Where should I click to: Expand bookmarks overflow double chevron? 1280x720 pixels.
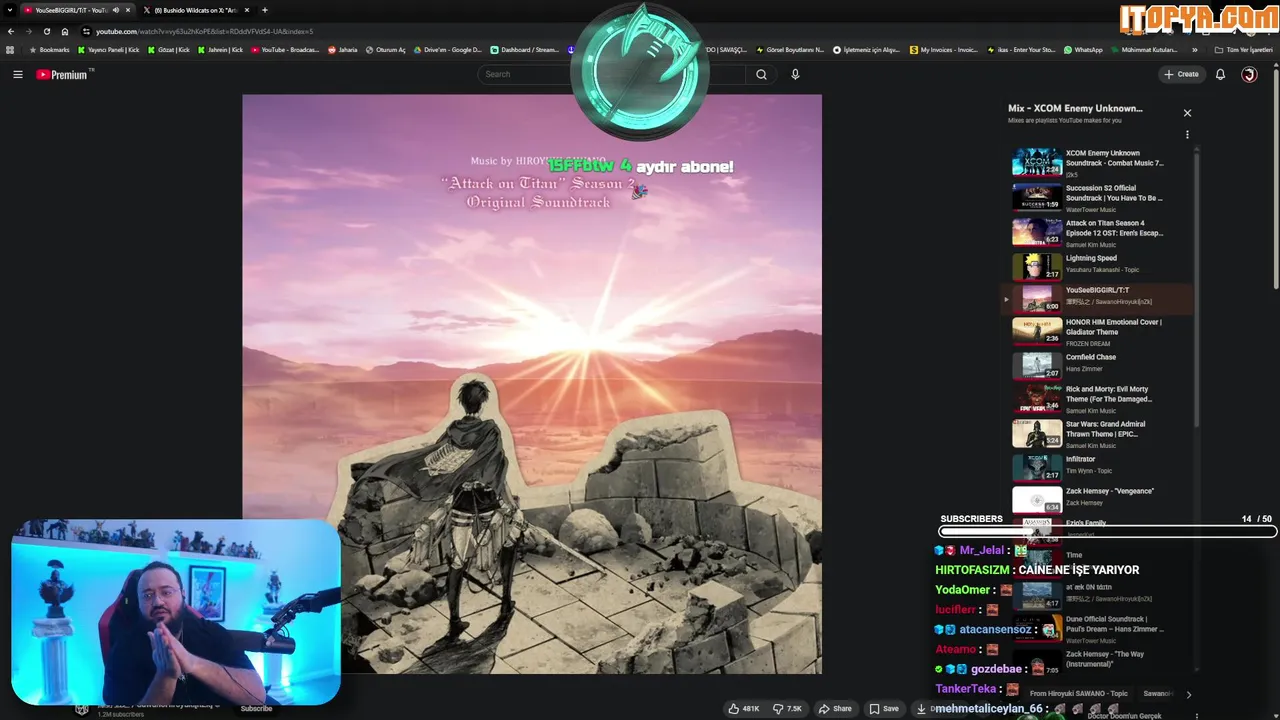pos(1194,49)
